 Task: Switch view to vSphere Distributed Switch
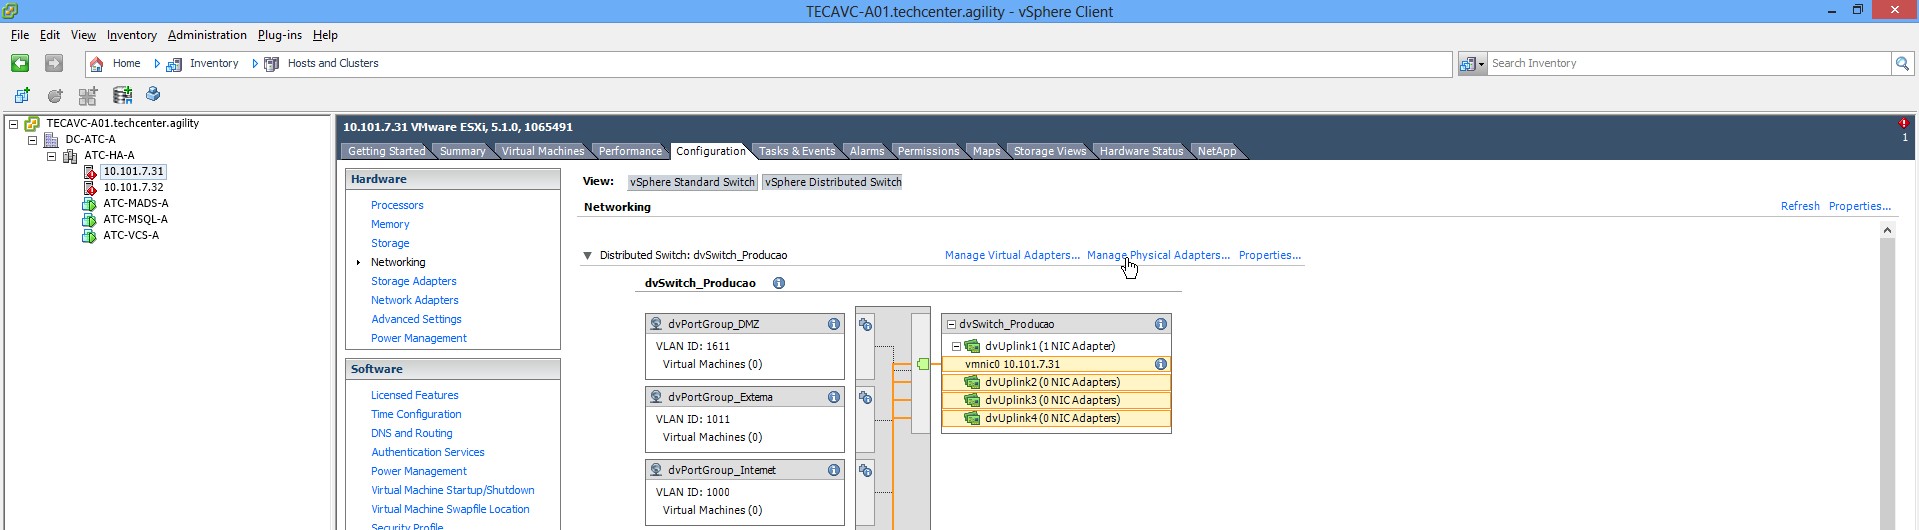click(x=833, y=182)
